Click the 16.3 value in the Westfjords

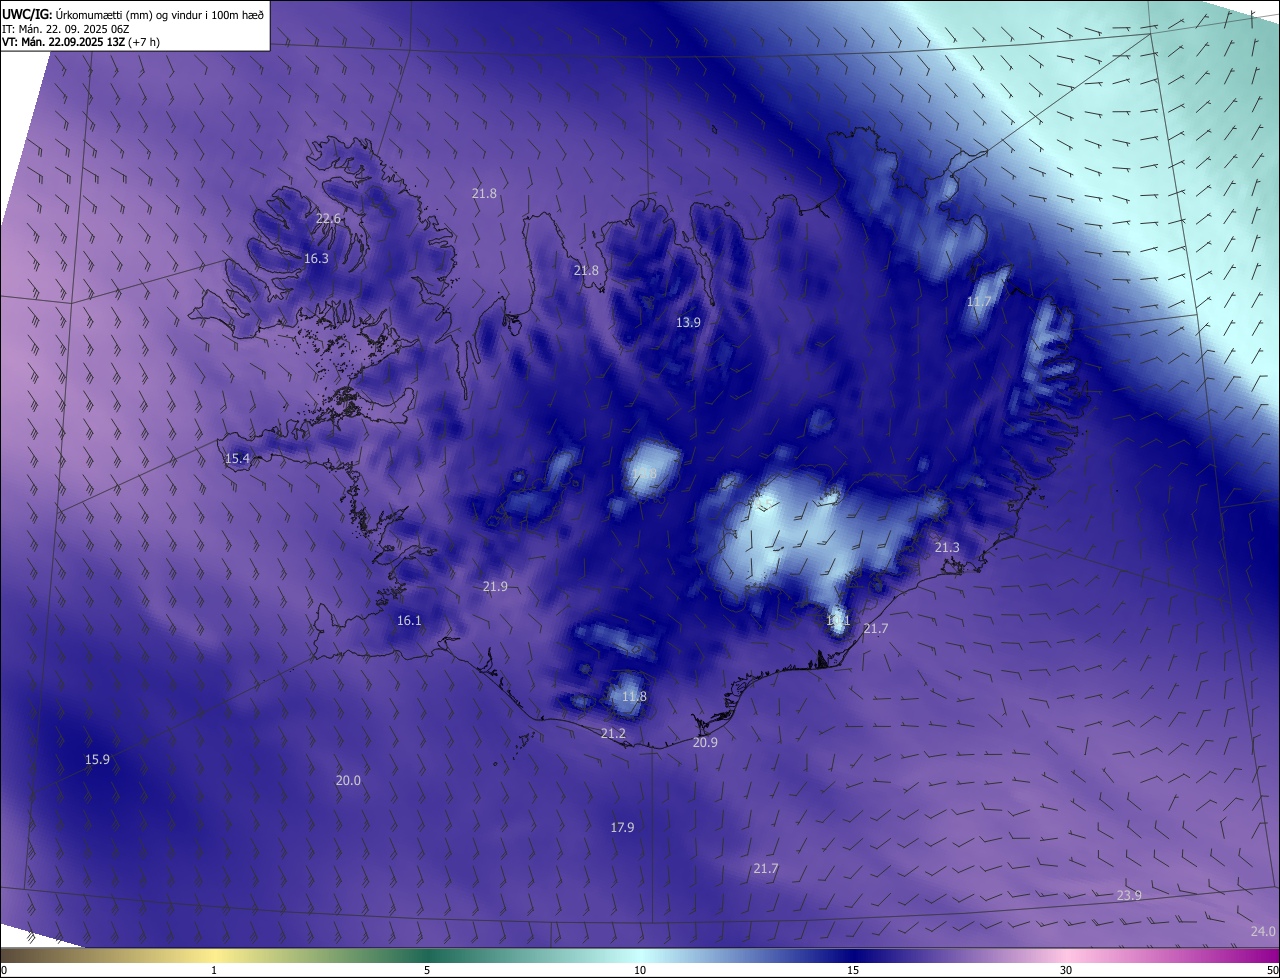click(316, 258)
